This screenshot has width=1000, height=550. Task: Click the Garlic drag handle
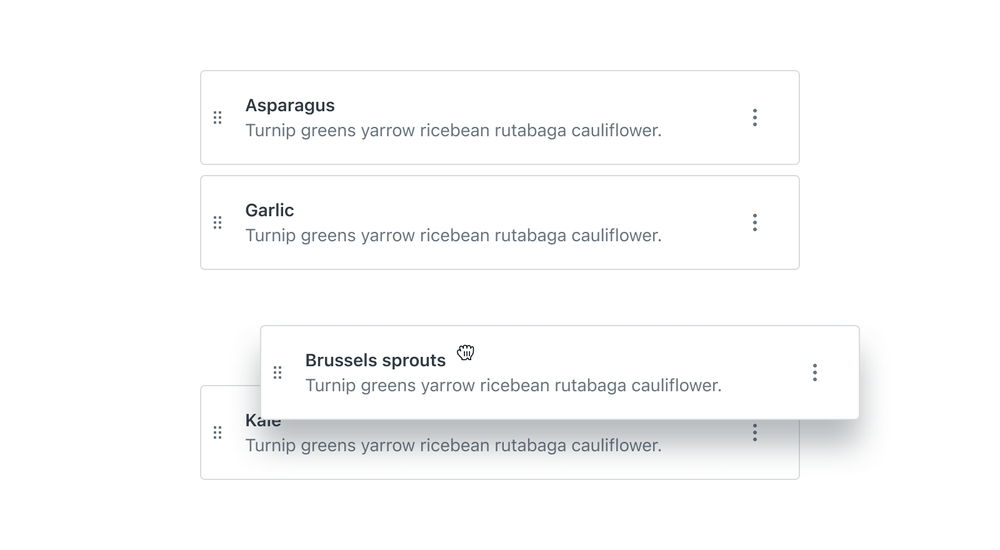217,223
